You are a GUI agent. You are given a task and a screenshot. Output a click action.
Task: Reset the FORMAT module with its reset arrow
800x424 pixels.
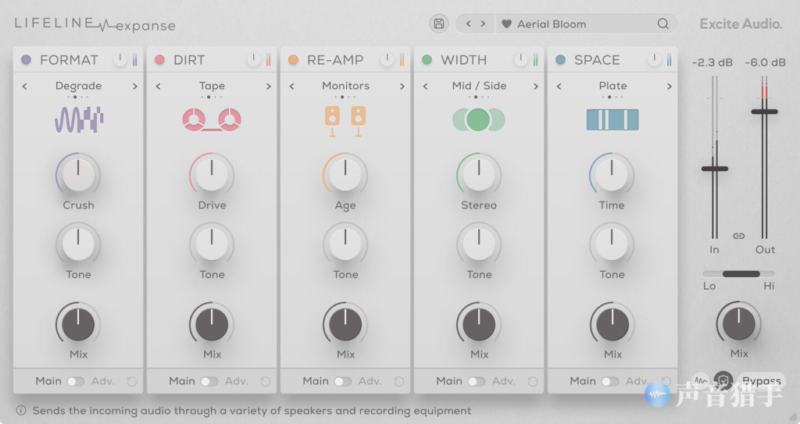pyautogui.click(x=132, y=382)
